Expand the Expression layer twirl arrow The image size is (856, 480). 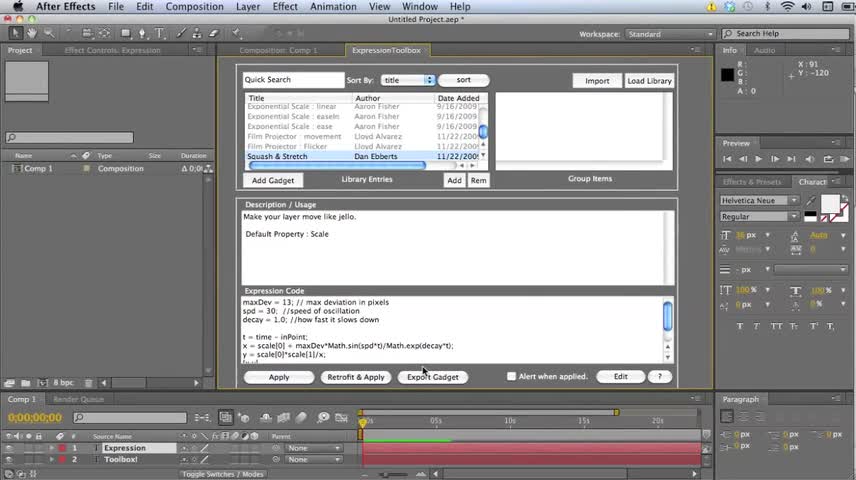(52, 448)
